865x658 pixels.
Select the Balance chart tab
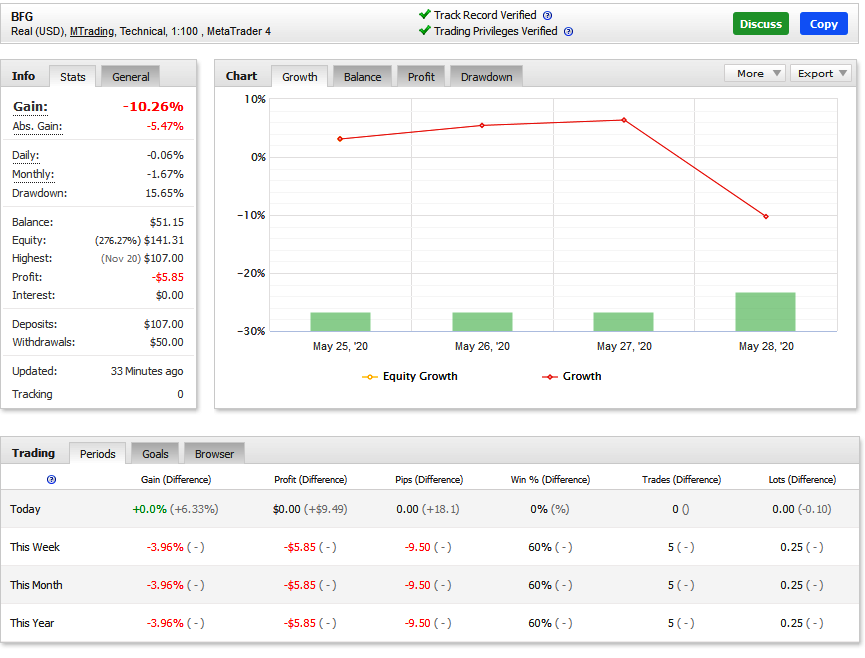[362, 77]
